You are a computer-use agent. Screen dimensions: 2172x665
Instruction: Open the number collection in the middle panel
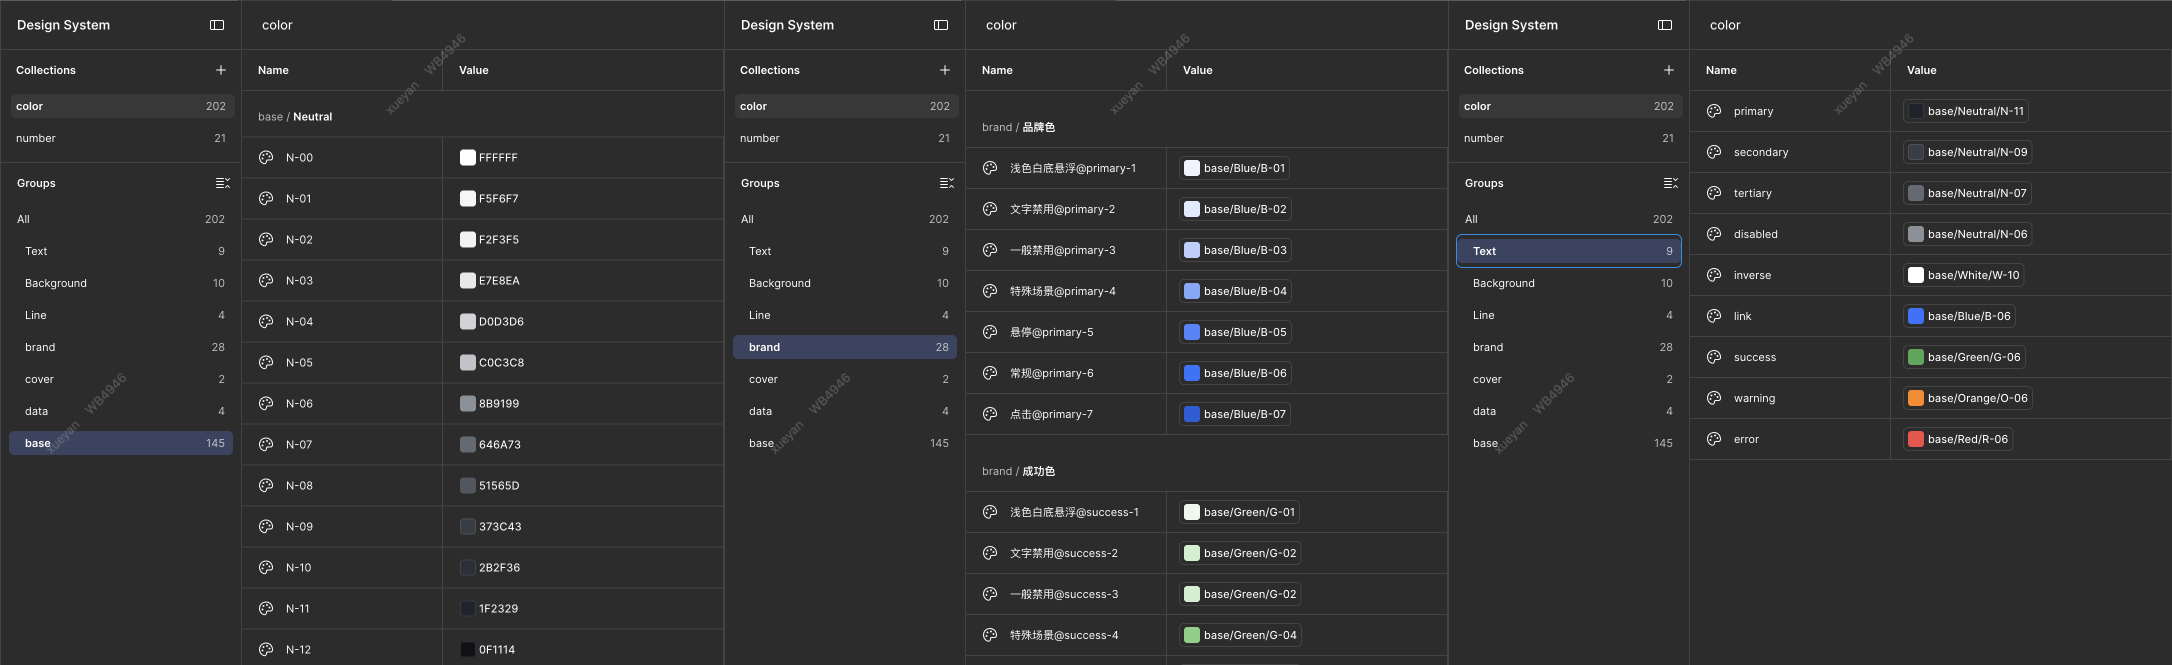tap(845, 138)
